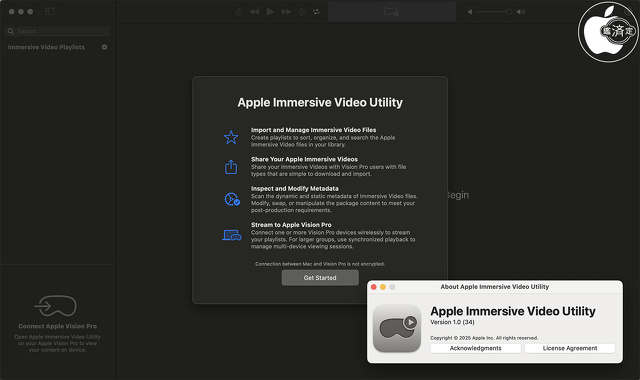
Task: Click the star icon for Import and Manage
Action: tap(231, 138)
